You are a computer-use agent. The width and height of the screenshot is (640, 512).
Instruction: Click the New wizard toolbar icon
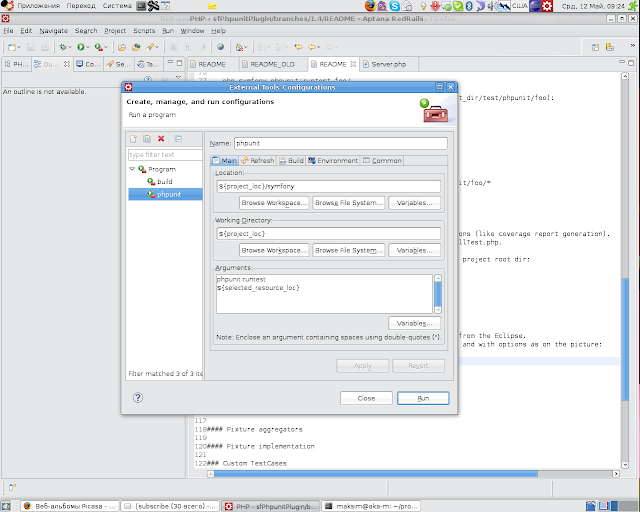coord(12,47)
